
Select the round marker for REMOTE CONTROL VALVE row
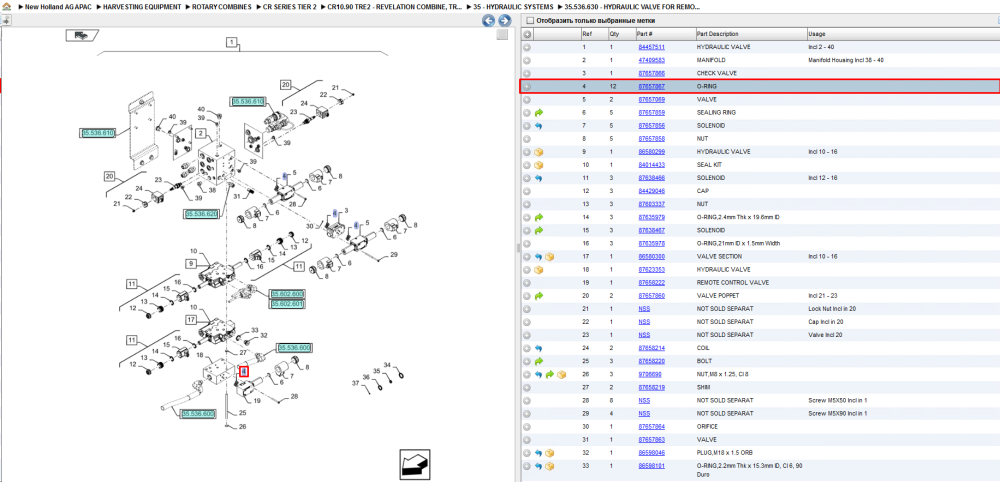coord(527,282)
